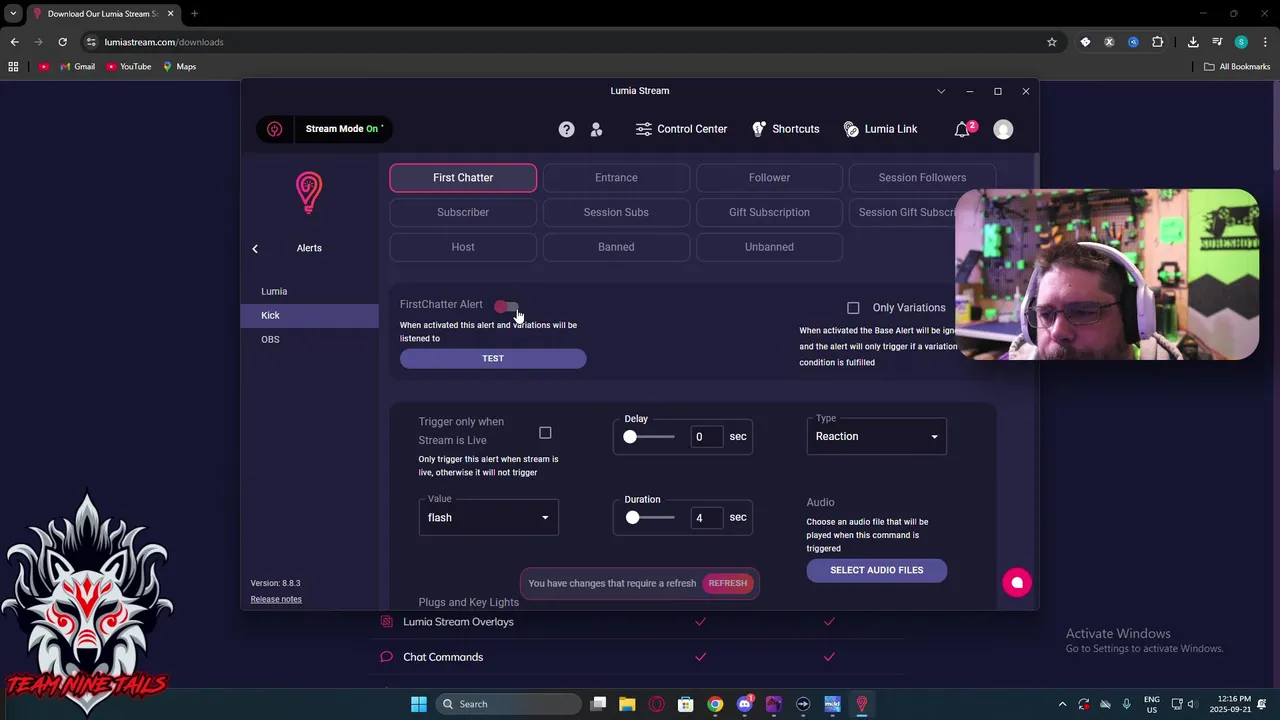Select the Gift Subscription tab
Image resolution: width=1280 pixels, height=720 pixels.
pyautogui.click(x=769, y=212)
